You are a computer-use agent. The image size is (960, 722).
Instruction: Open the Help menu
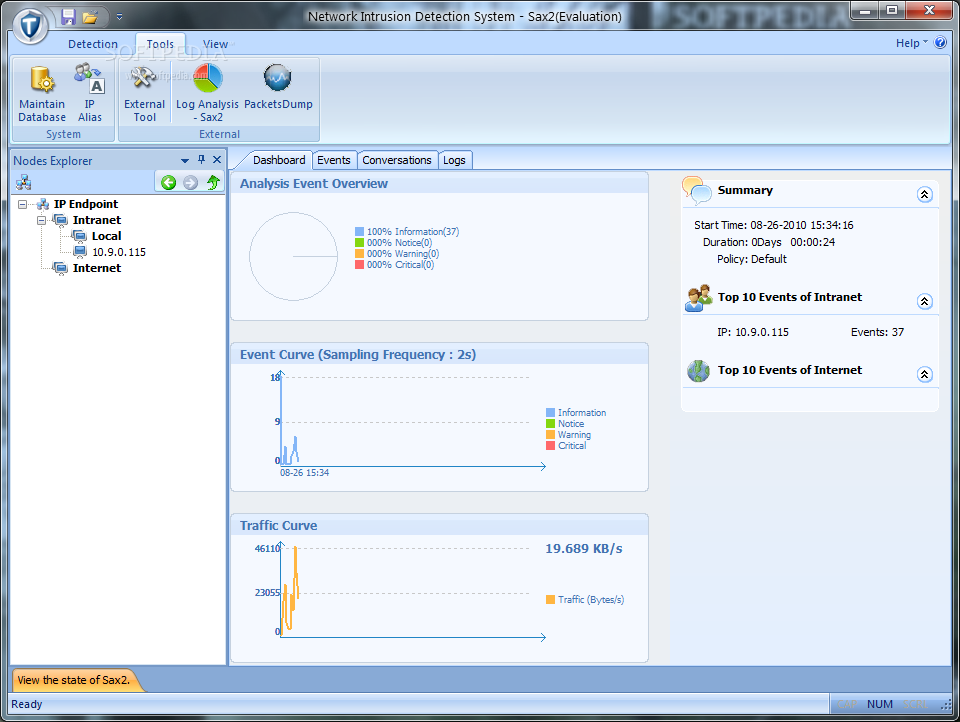click(x=912, y=43)
